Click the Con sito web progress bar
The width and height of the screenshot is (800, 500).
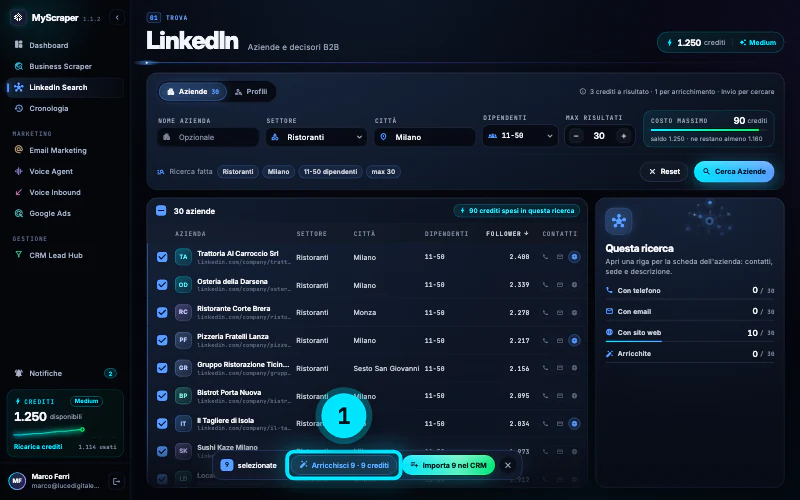690,341
